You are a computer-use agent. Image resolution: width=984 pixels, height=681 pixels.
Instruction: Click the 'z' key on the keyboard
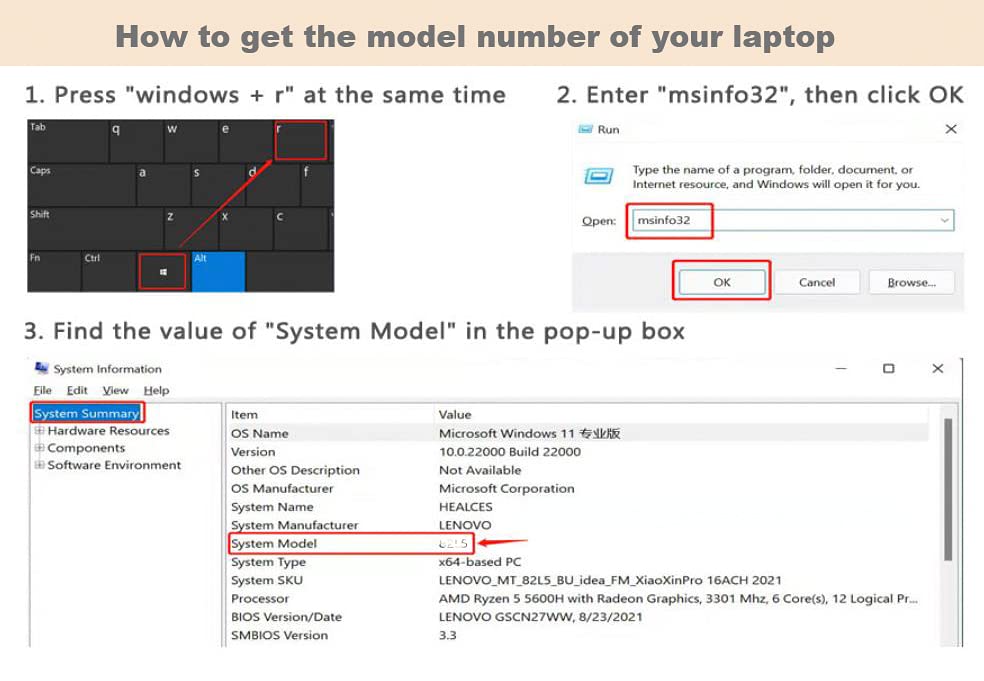pyautogui.click(x=190, y=228)
